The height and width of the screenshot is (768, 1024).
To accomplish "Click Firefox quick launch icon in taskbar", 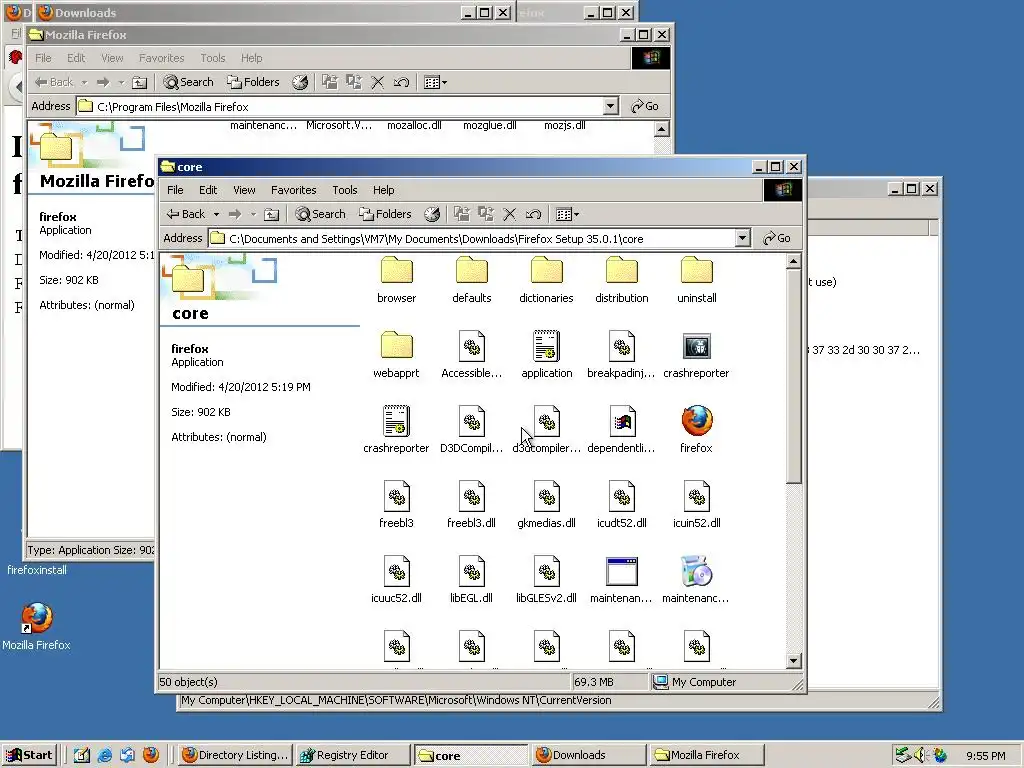I will click(x=151, y=755).
